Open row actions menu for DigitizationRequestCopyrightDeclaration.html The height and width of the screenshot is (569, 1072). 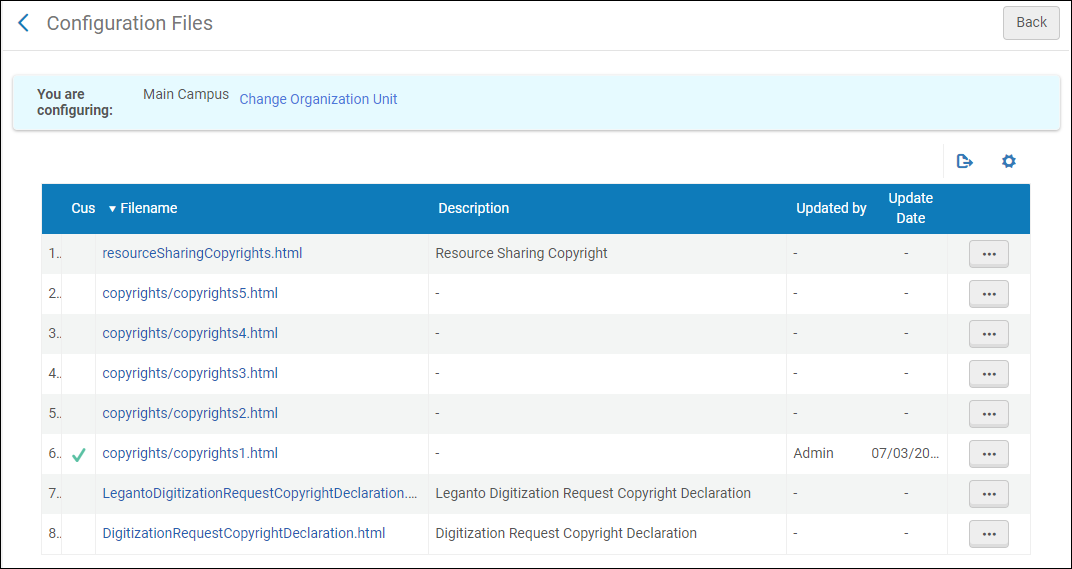(989, 534)
